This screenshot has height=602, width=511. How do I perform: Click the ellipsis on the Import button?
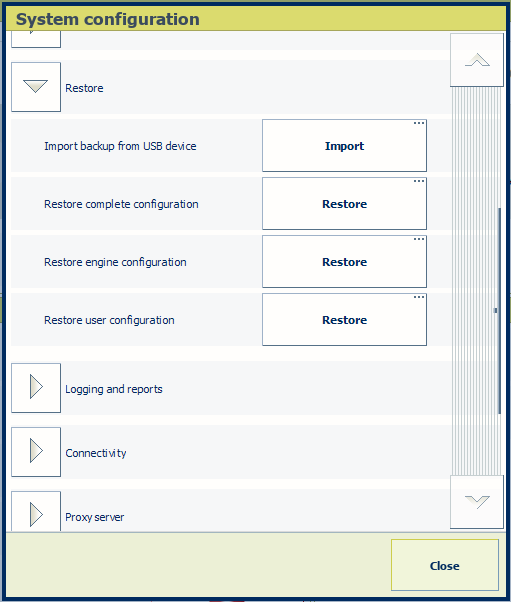pyautogui.click(x=419, y=123)
